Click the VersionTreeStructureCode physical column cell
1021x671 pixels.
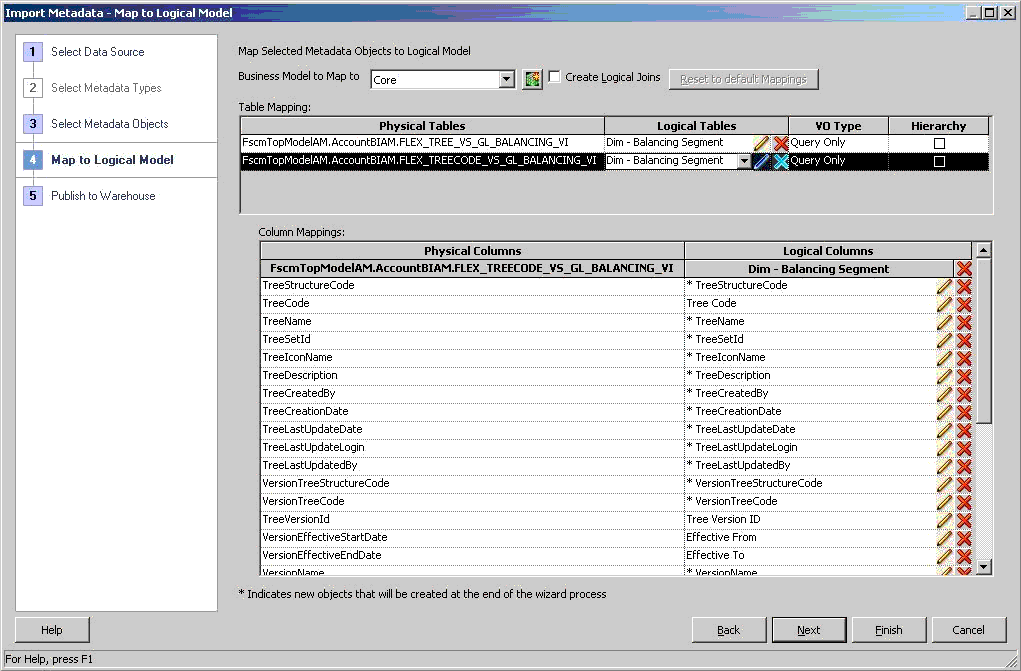click(472, 484)
